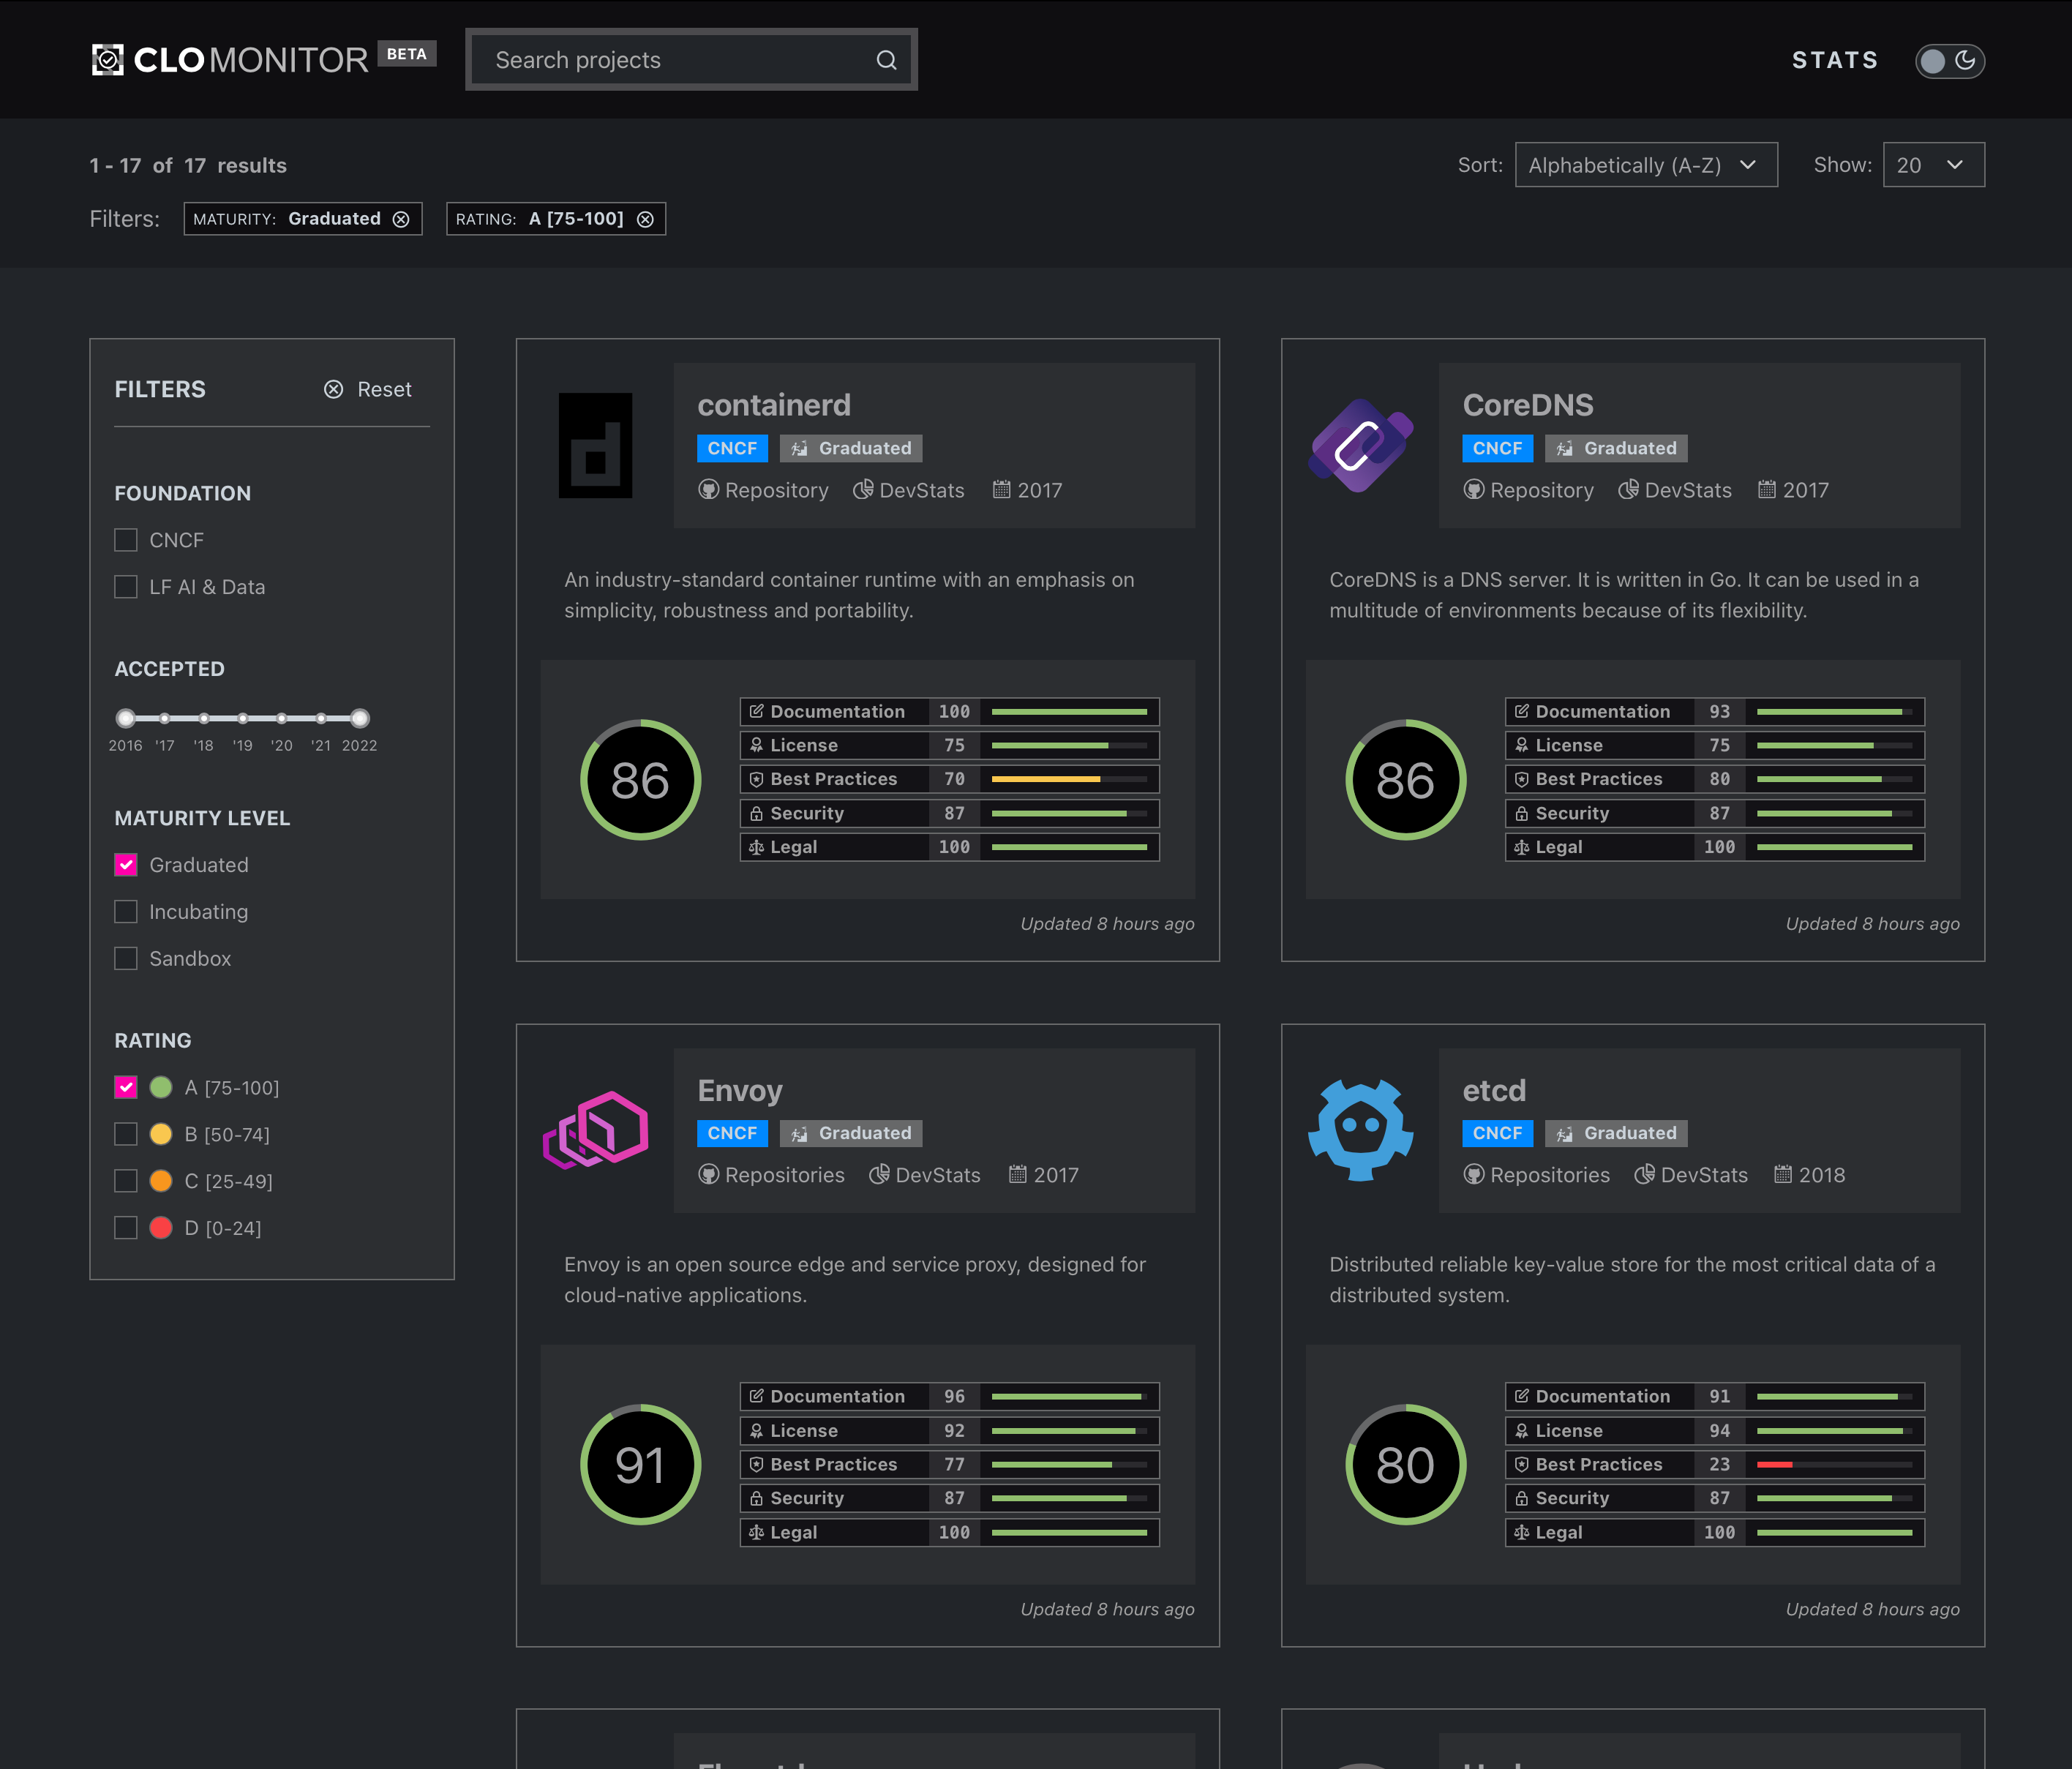Click the Envoy project logo
The image size is (2072, 1769).
596,1130
